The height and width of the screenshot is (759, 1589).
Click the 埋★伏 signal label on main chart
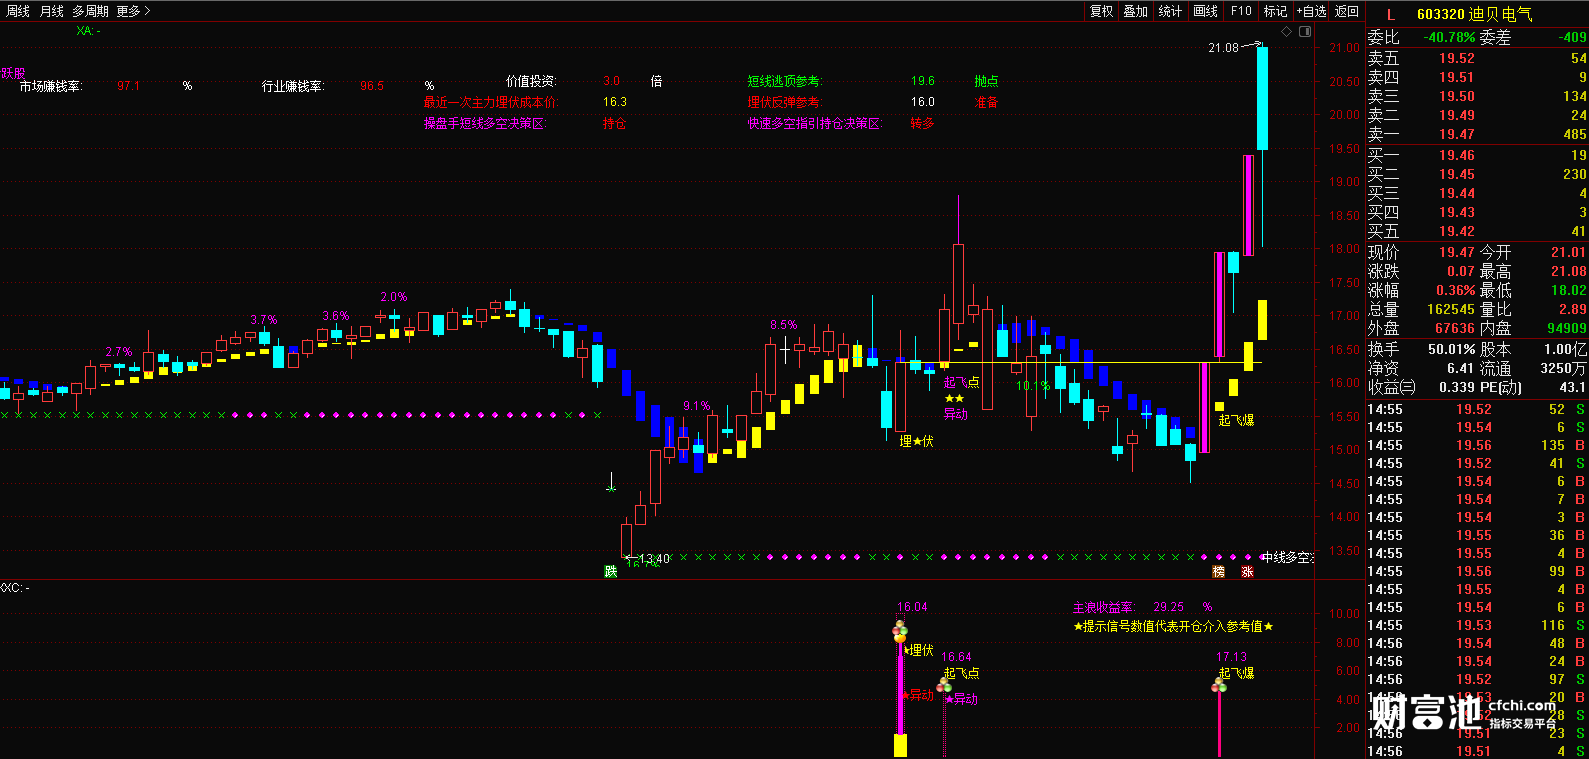pos(916,441)
